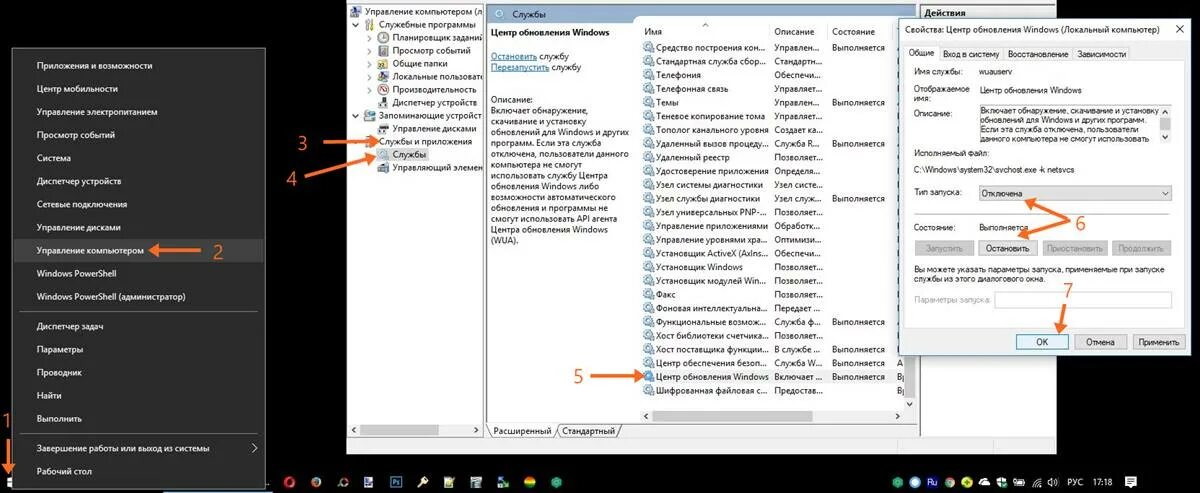The width and height of the screenshot is (1200, 493).
Task: Confirm the dialog with OK
Action: [1041, 341]
